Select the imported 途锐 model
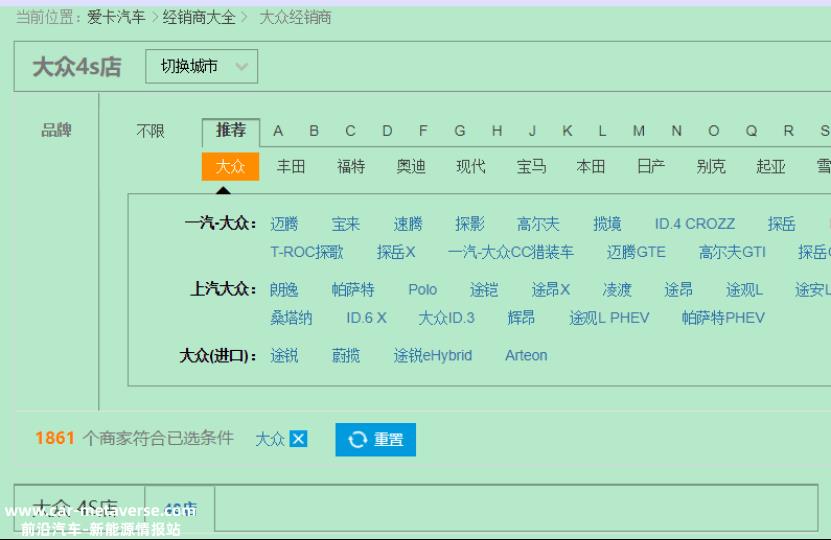 [x=284, y=355]
